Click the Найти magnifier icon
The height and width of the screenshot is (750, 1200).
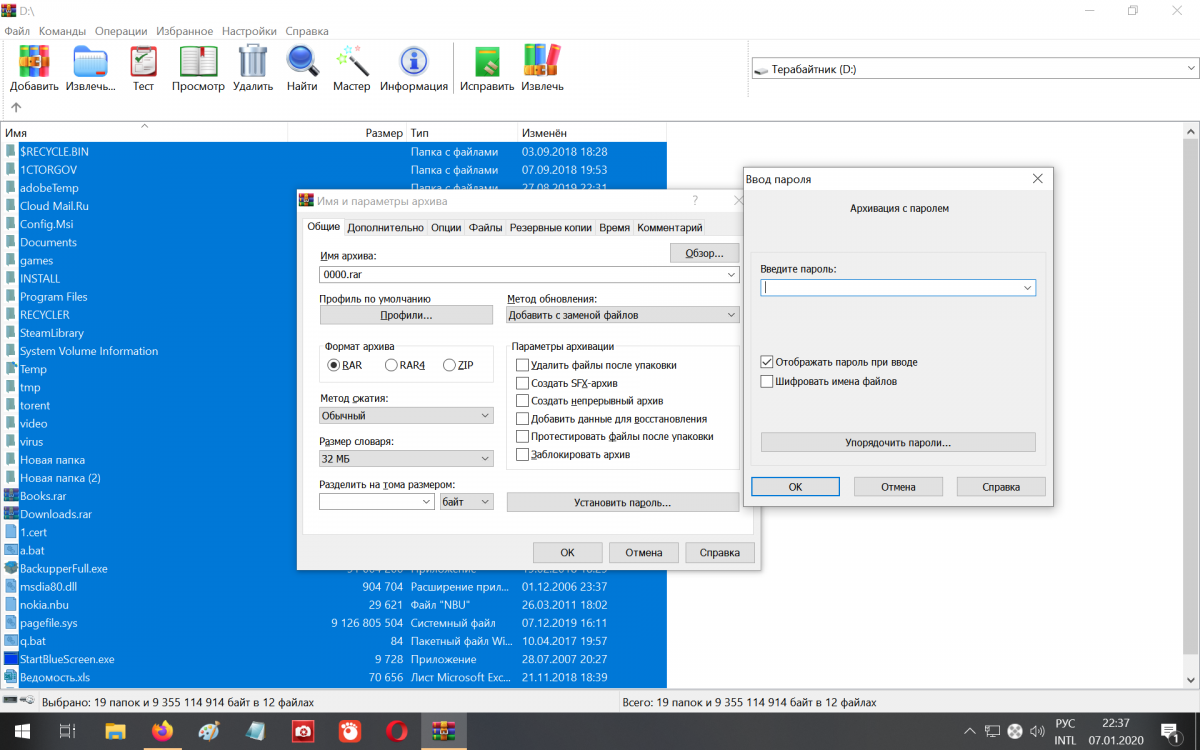click(302, 62)
